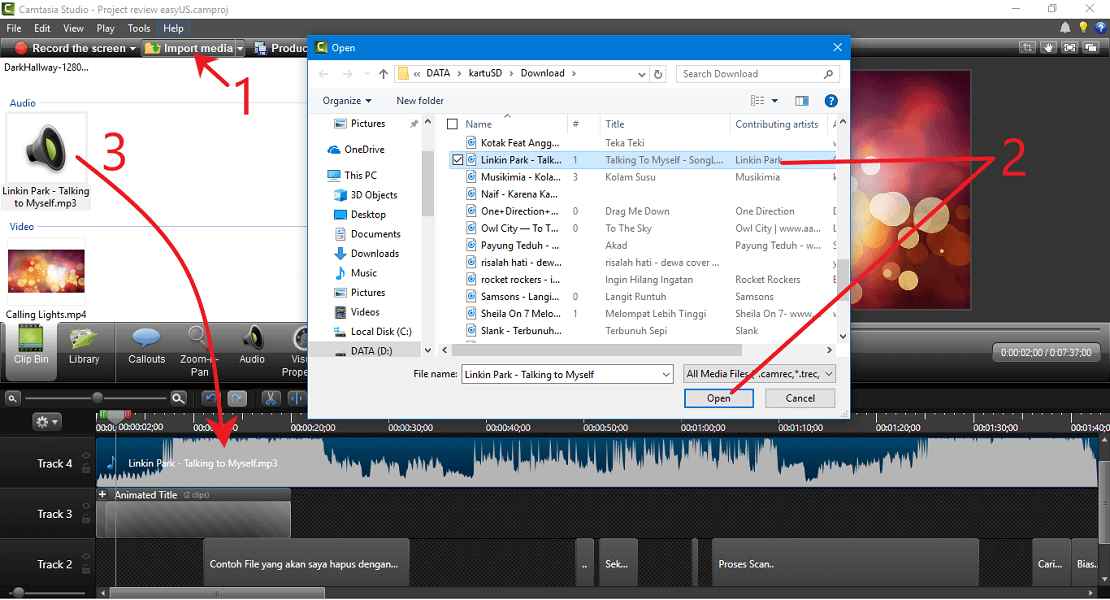Go back in the Open dialog

(324, 74)
